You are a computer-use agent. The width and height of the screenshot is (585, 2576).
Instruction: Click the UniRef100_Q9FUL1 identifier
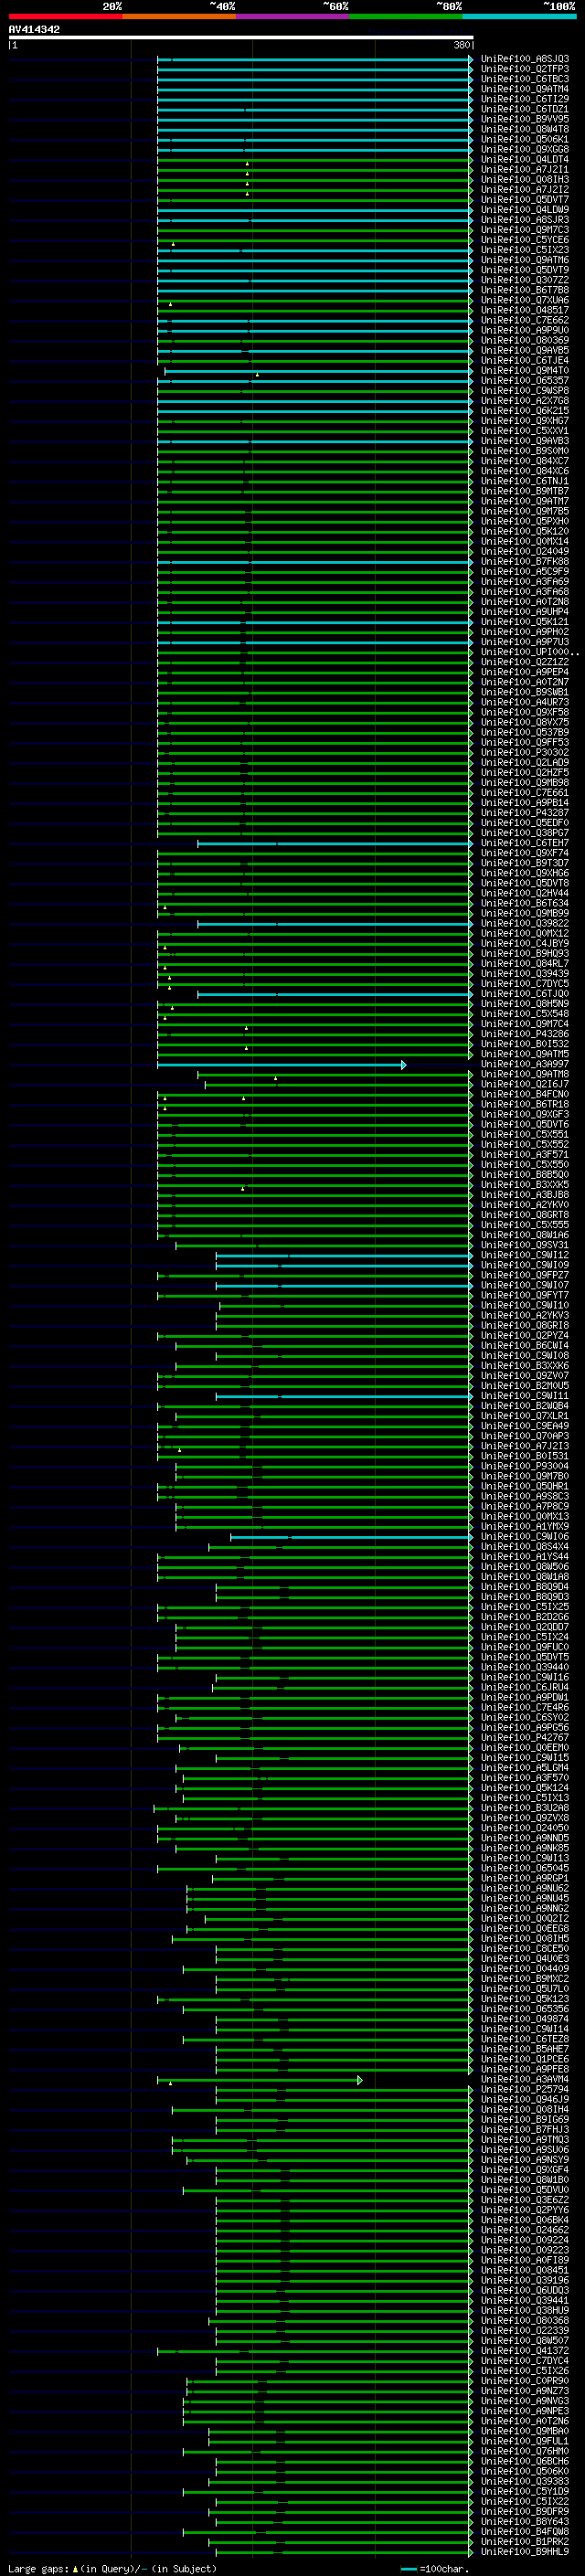pos(525,2441)
